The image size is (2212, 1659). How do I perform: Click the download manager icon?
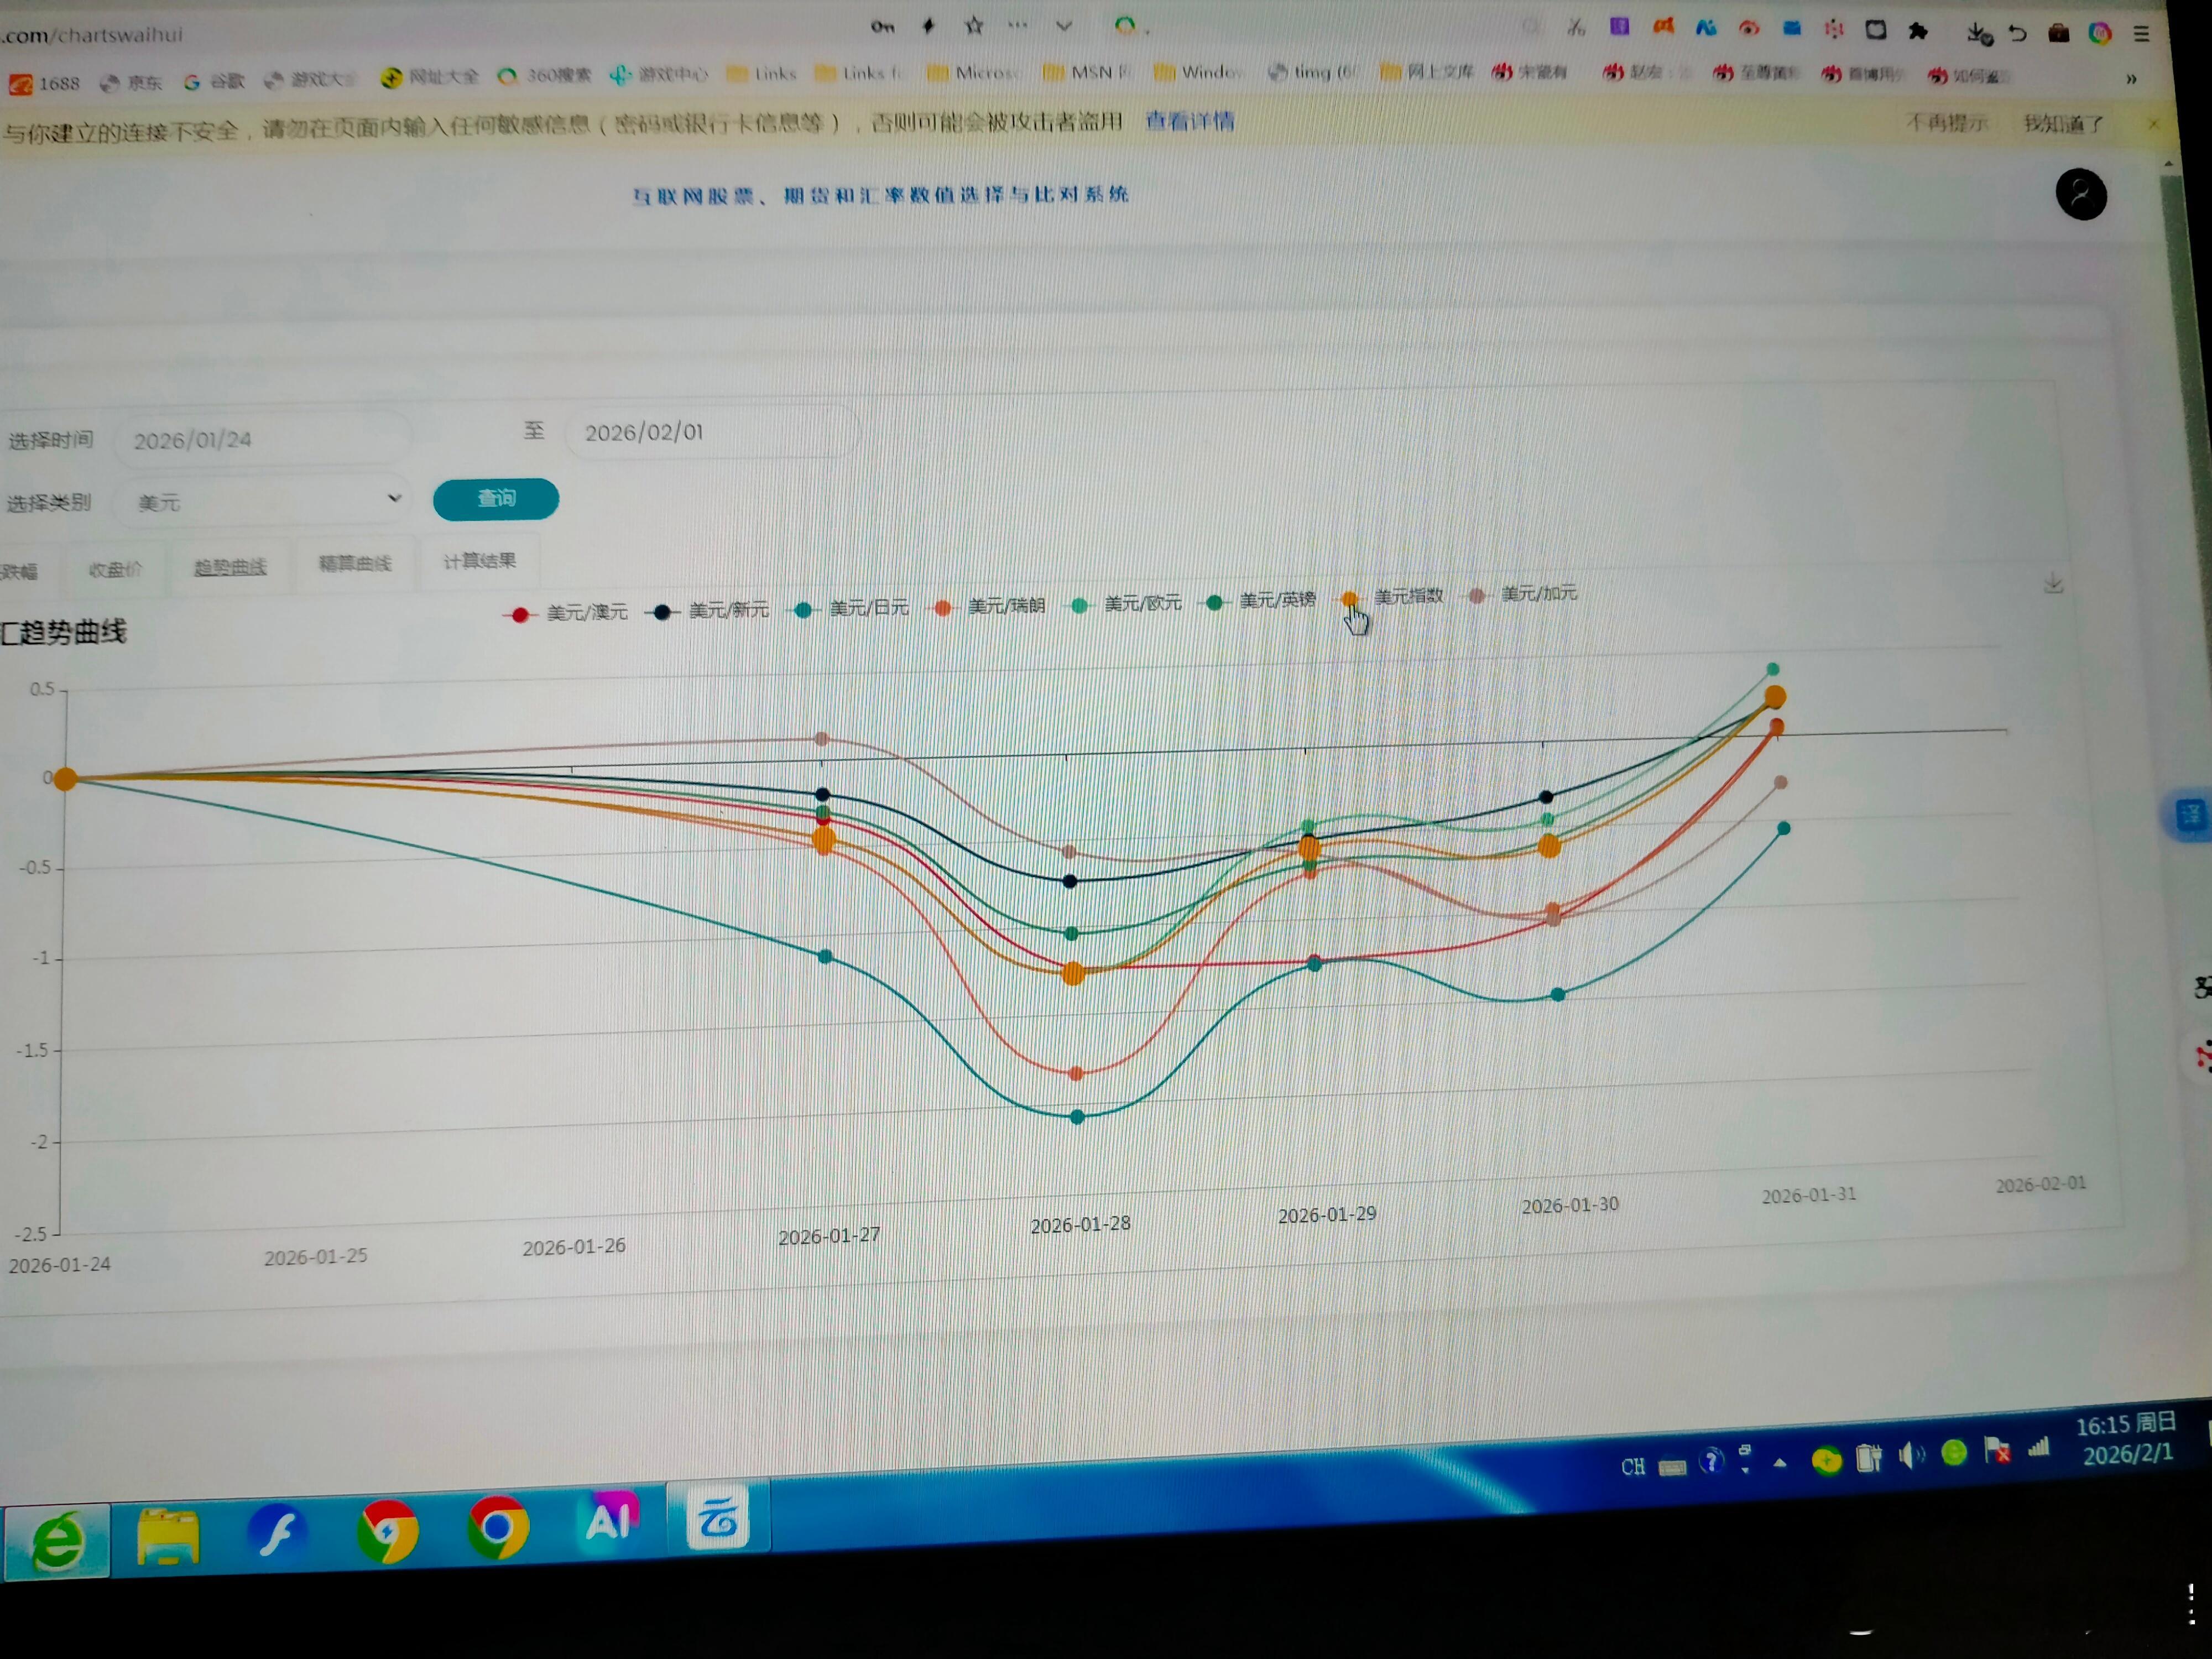1978,34
